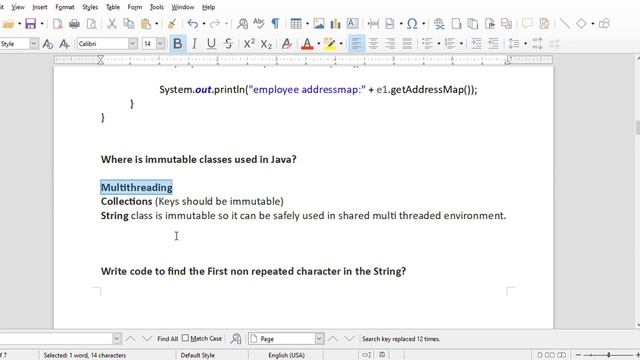Select the diamond basic shape tool
Viewport: 640px width, 360px height.
(x=581, y=24)
